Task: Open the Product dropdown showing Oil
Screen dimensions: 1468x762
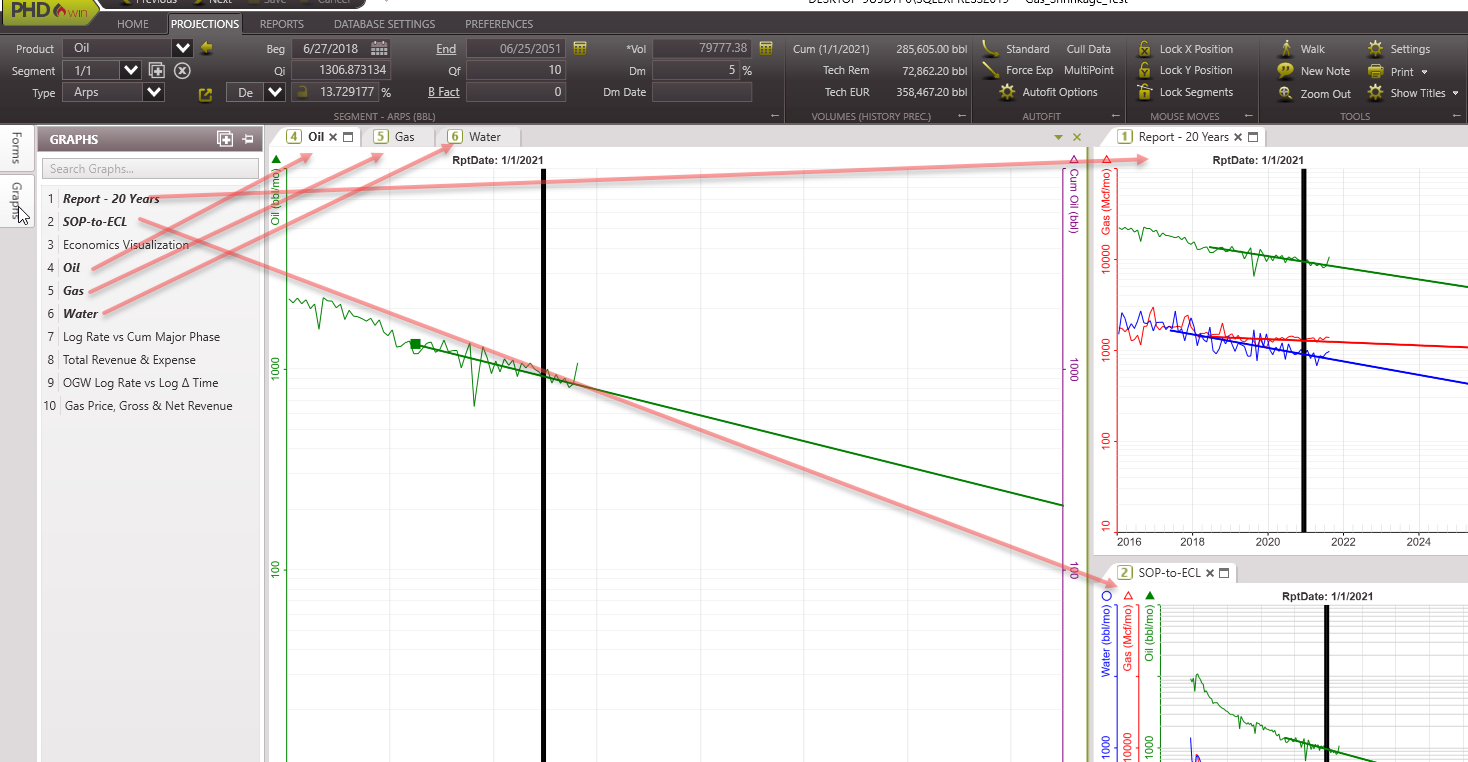Action: coord(181,47)
